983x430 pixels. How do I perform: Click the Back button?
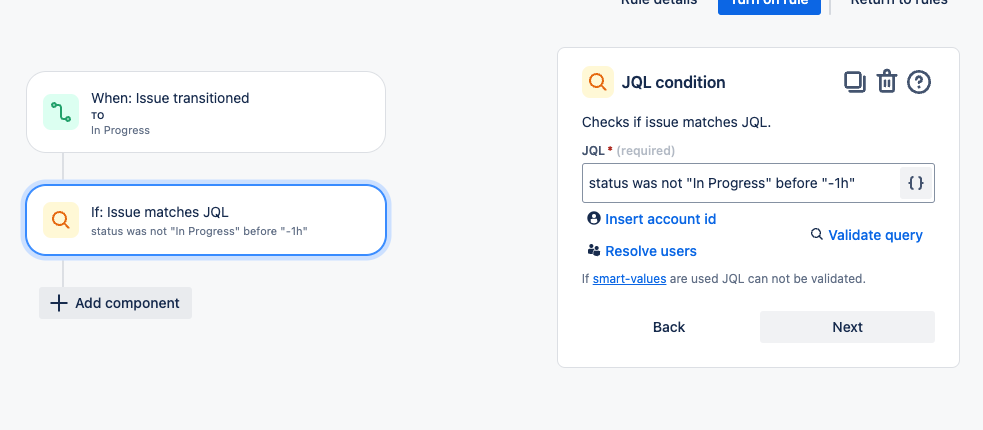click(x=669, y=327)
